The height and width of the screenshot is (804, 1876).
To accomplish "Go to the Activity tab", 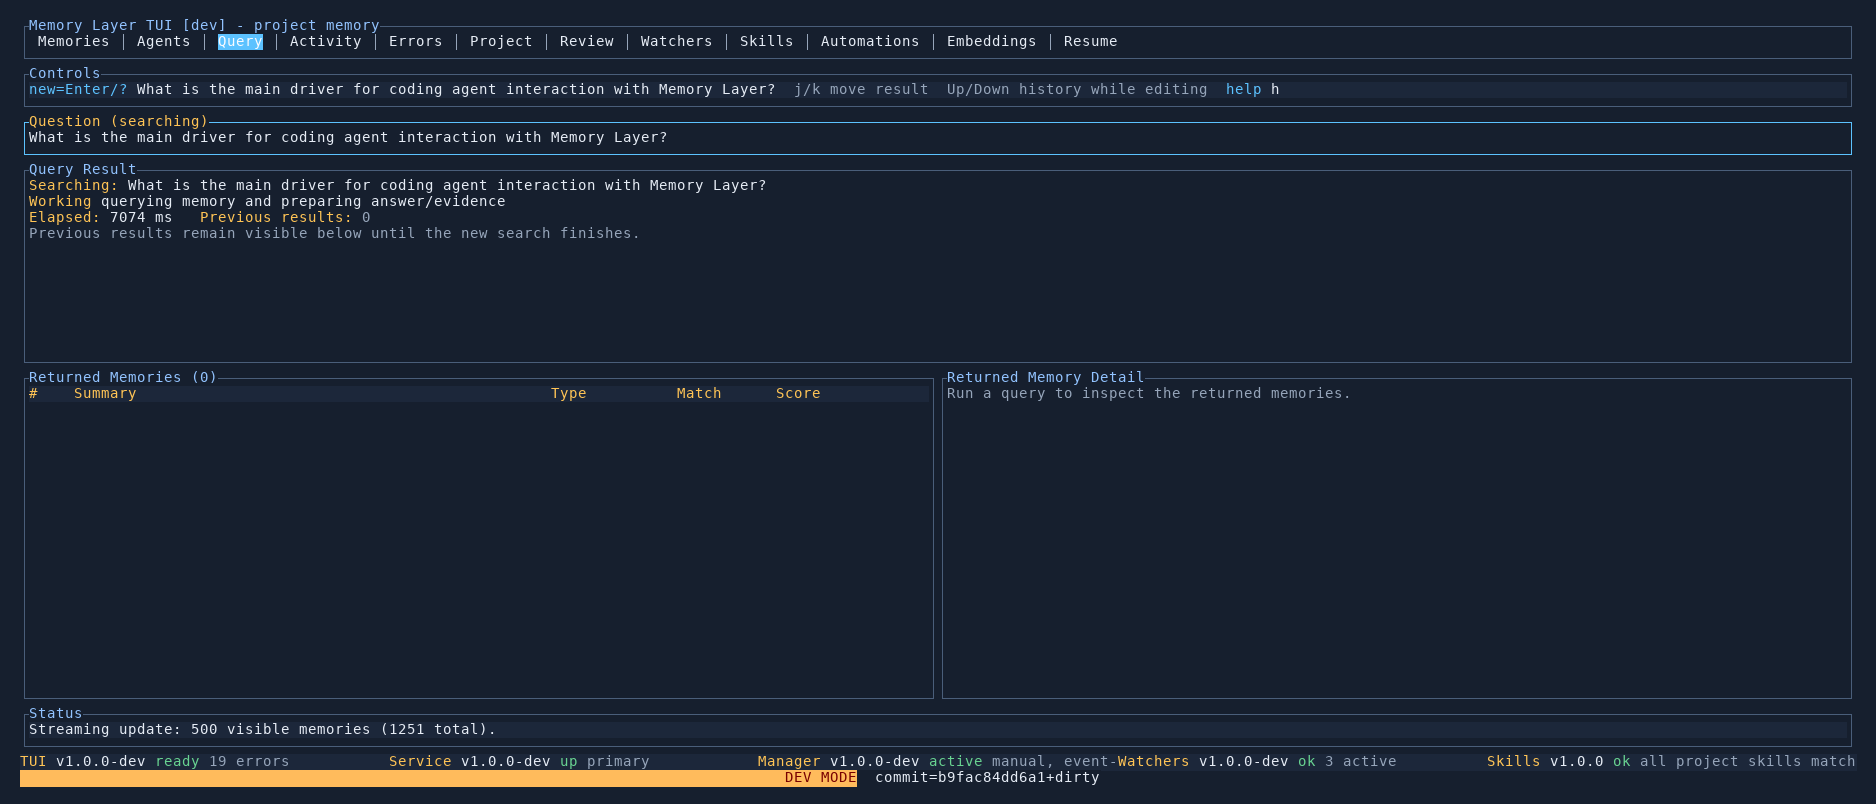I will 325,41.
